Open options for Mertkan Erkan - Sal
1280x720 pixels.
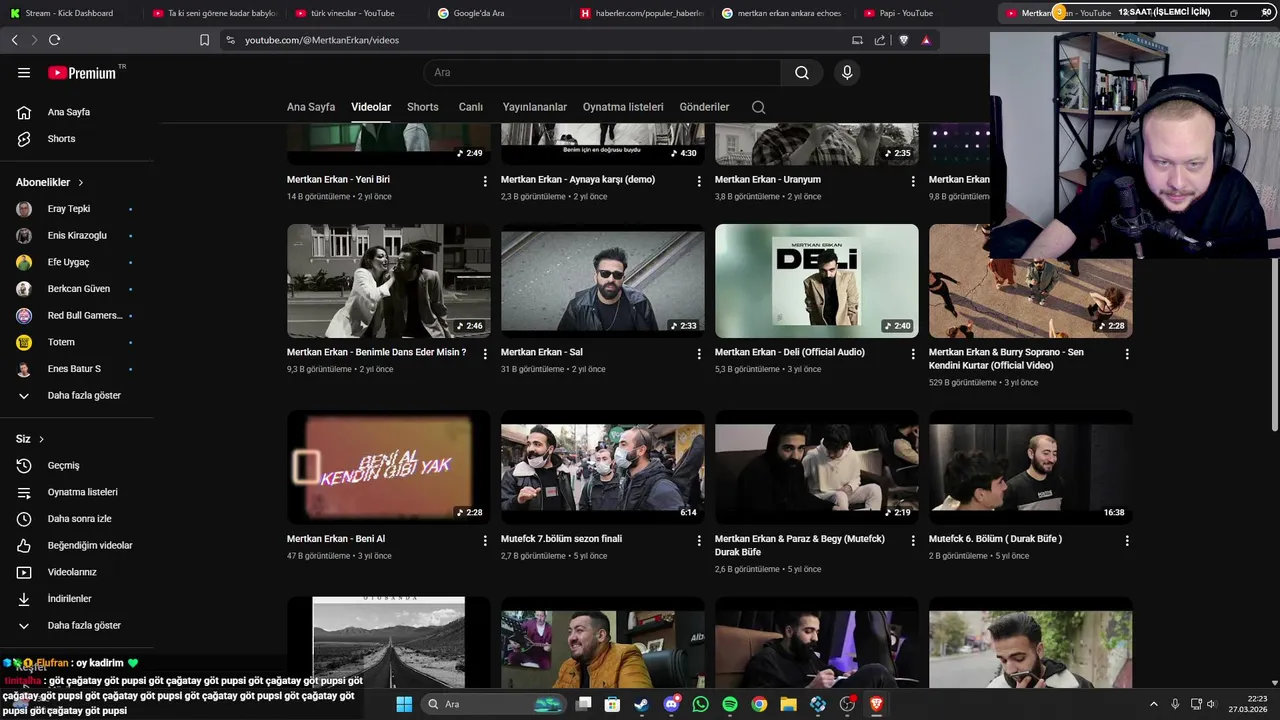[x=699, y=354]
